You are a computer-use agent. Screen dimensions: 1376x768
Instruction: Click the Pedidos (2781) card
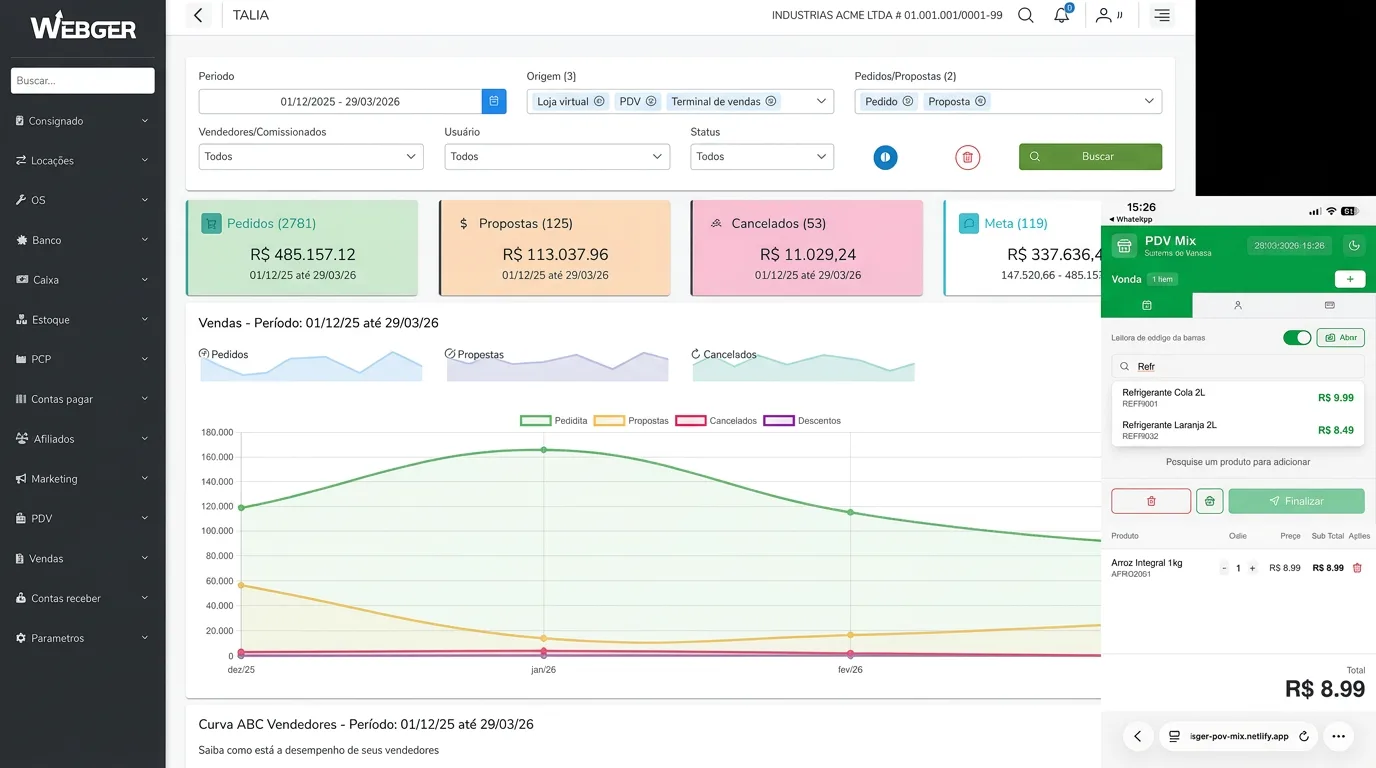click(302, 248)
